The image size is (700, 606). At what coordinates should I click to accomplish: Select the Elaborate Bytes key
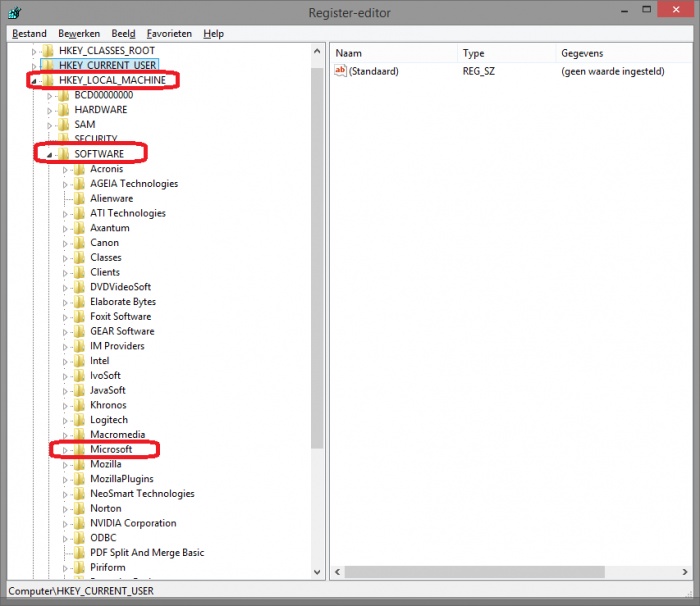point(123,301)
